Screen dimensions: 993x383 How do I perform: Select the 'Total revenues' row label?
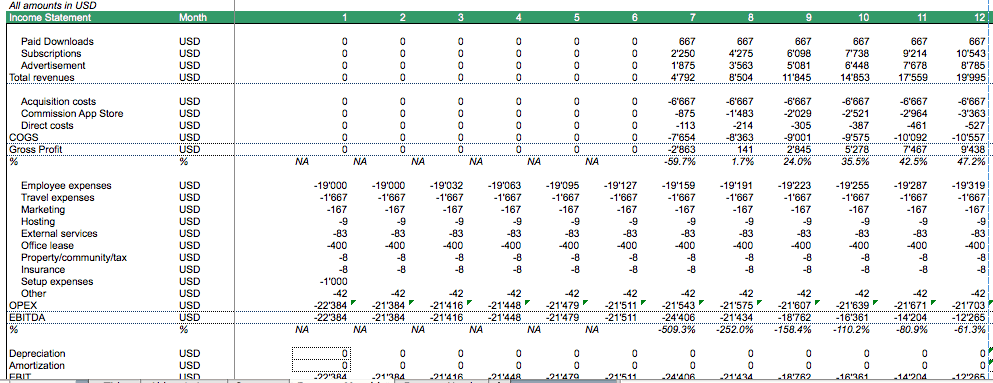41,77
